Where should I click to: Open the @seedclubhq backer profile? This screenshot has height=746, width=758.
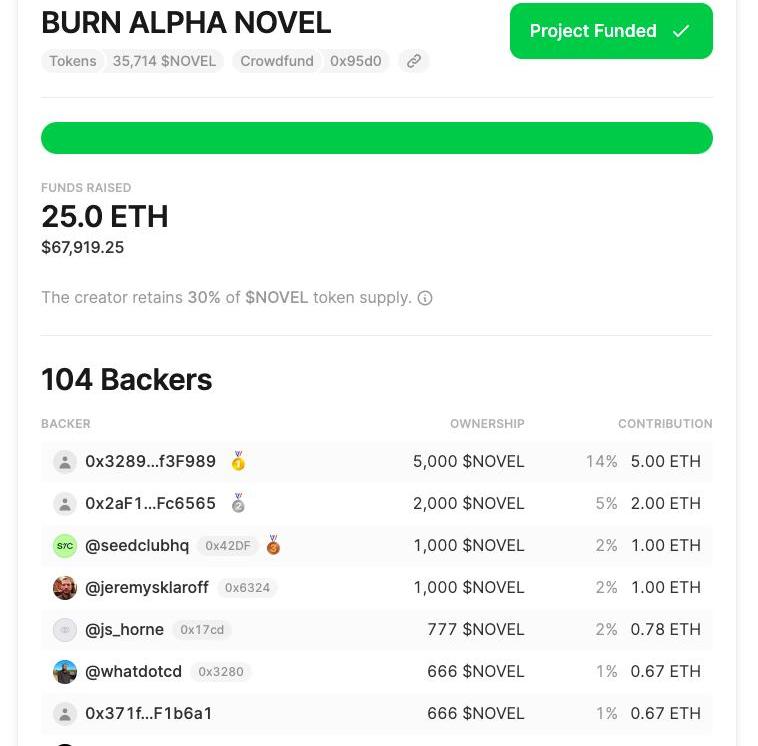point(137,545)
